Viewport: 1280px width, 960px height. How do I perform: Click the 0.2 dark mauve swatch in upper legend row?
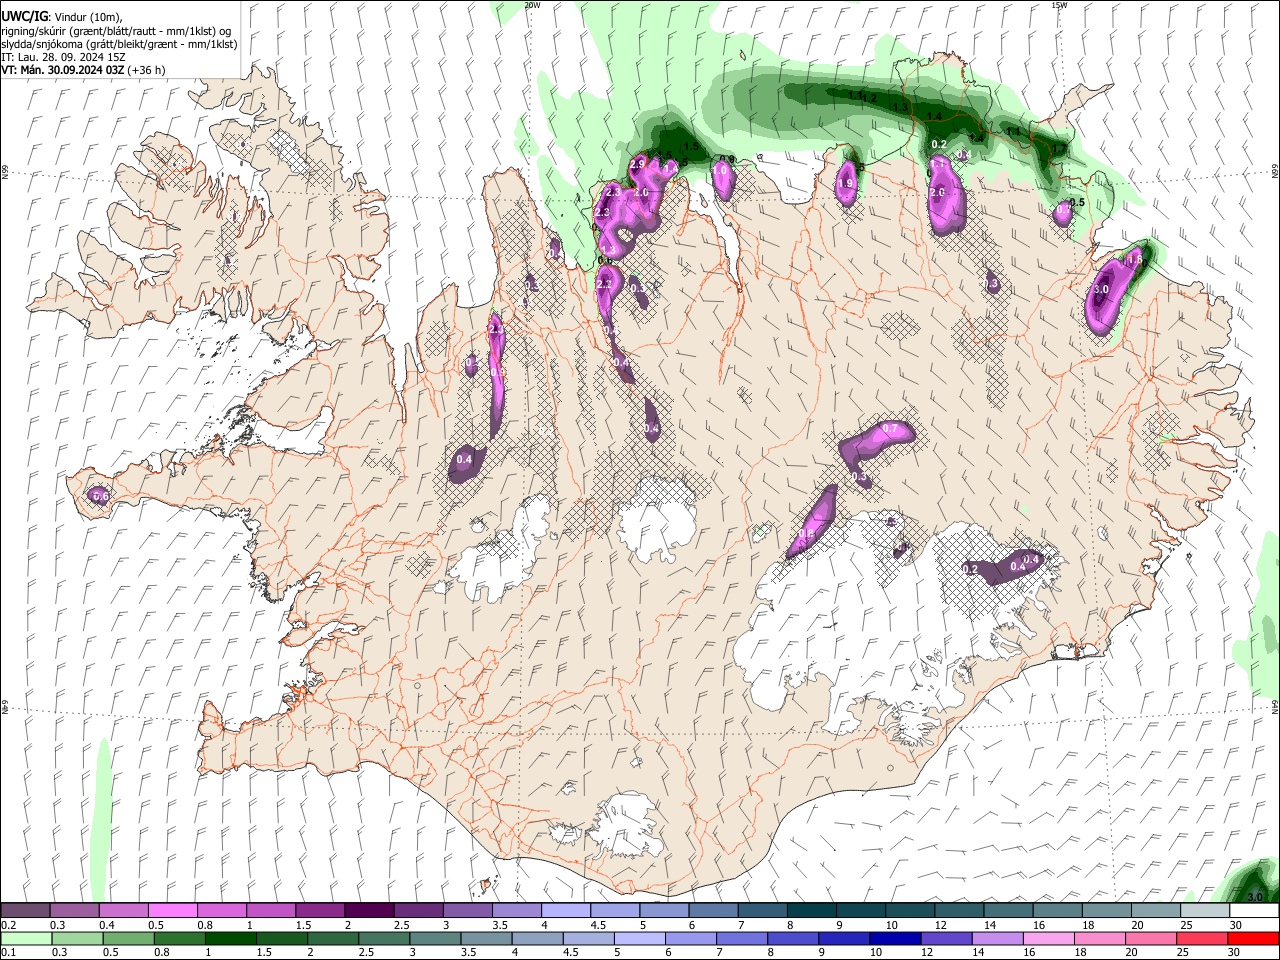25,911
